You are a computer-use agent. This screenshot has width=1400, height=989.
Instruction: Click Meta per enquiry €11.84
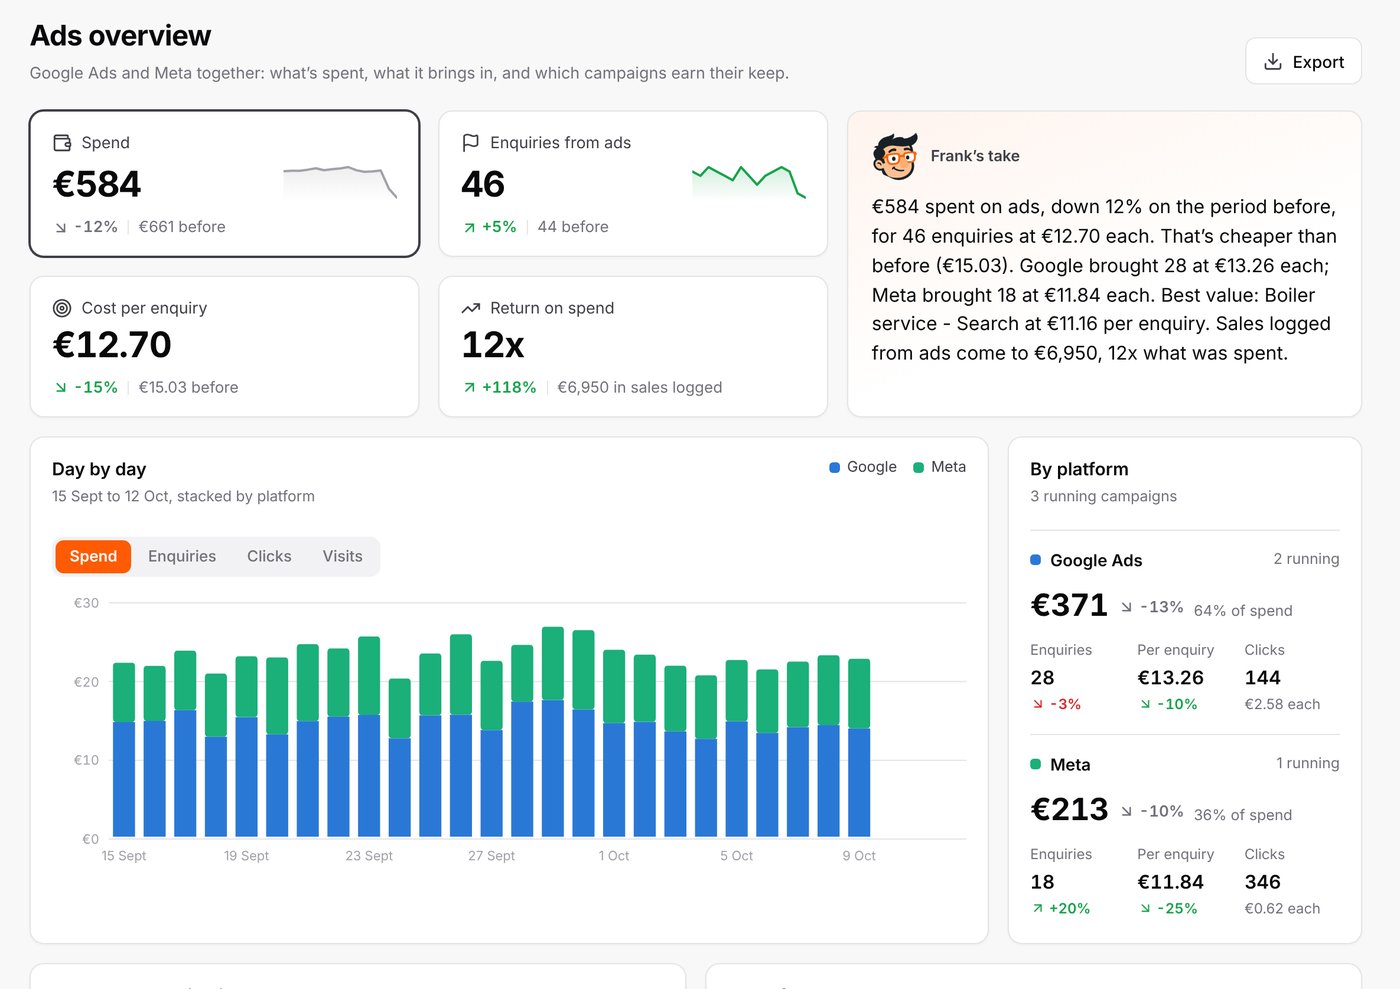pyautogui.click(x=1170, y=882)
